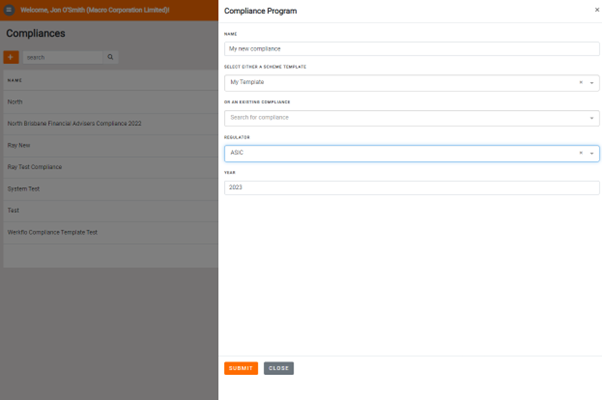The width and height of the screenshot is (602, 400).
Task: Click the compliances search box
Action: [x=63, y=57]
